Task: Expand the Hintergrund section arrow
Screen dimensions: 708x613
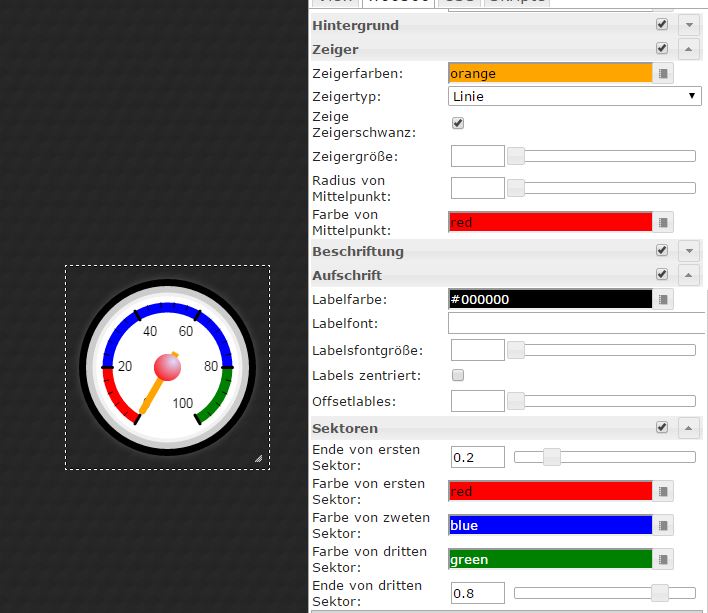Action: tap(689, 25)
